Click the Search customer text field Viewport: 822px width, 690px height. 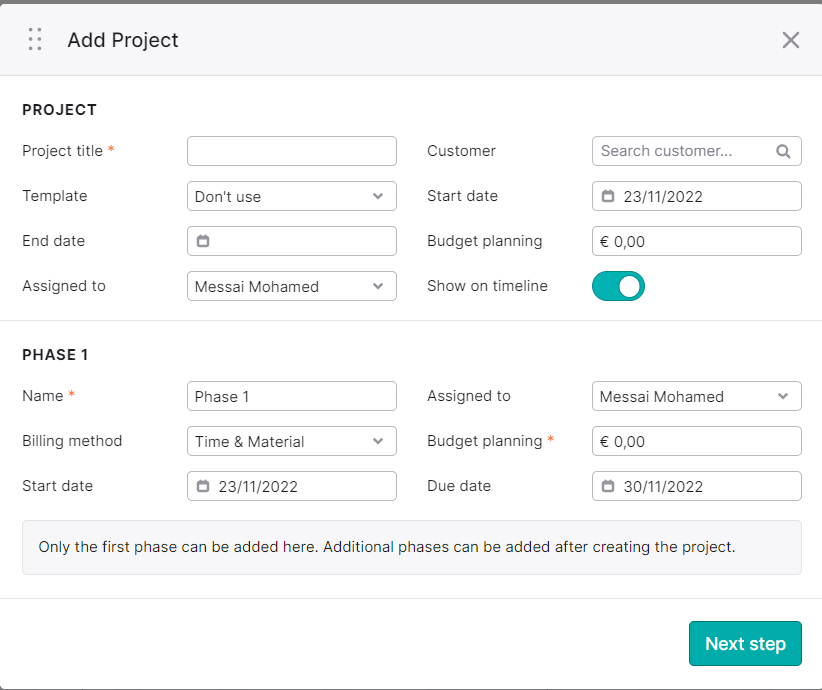tap(697, 151)
